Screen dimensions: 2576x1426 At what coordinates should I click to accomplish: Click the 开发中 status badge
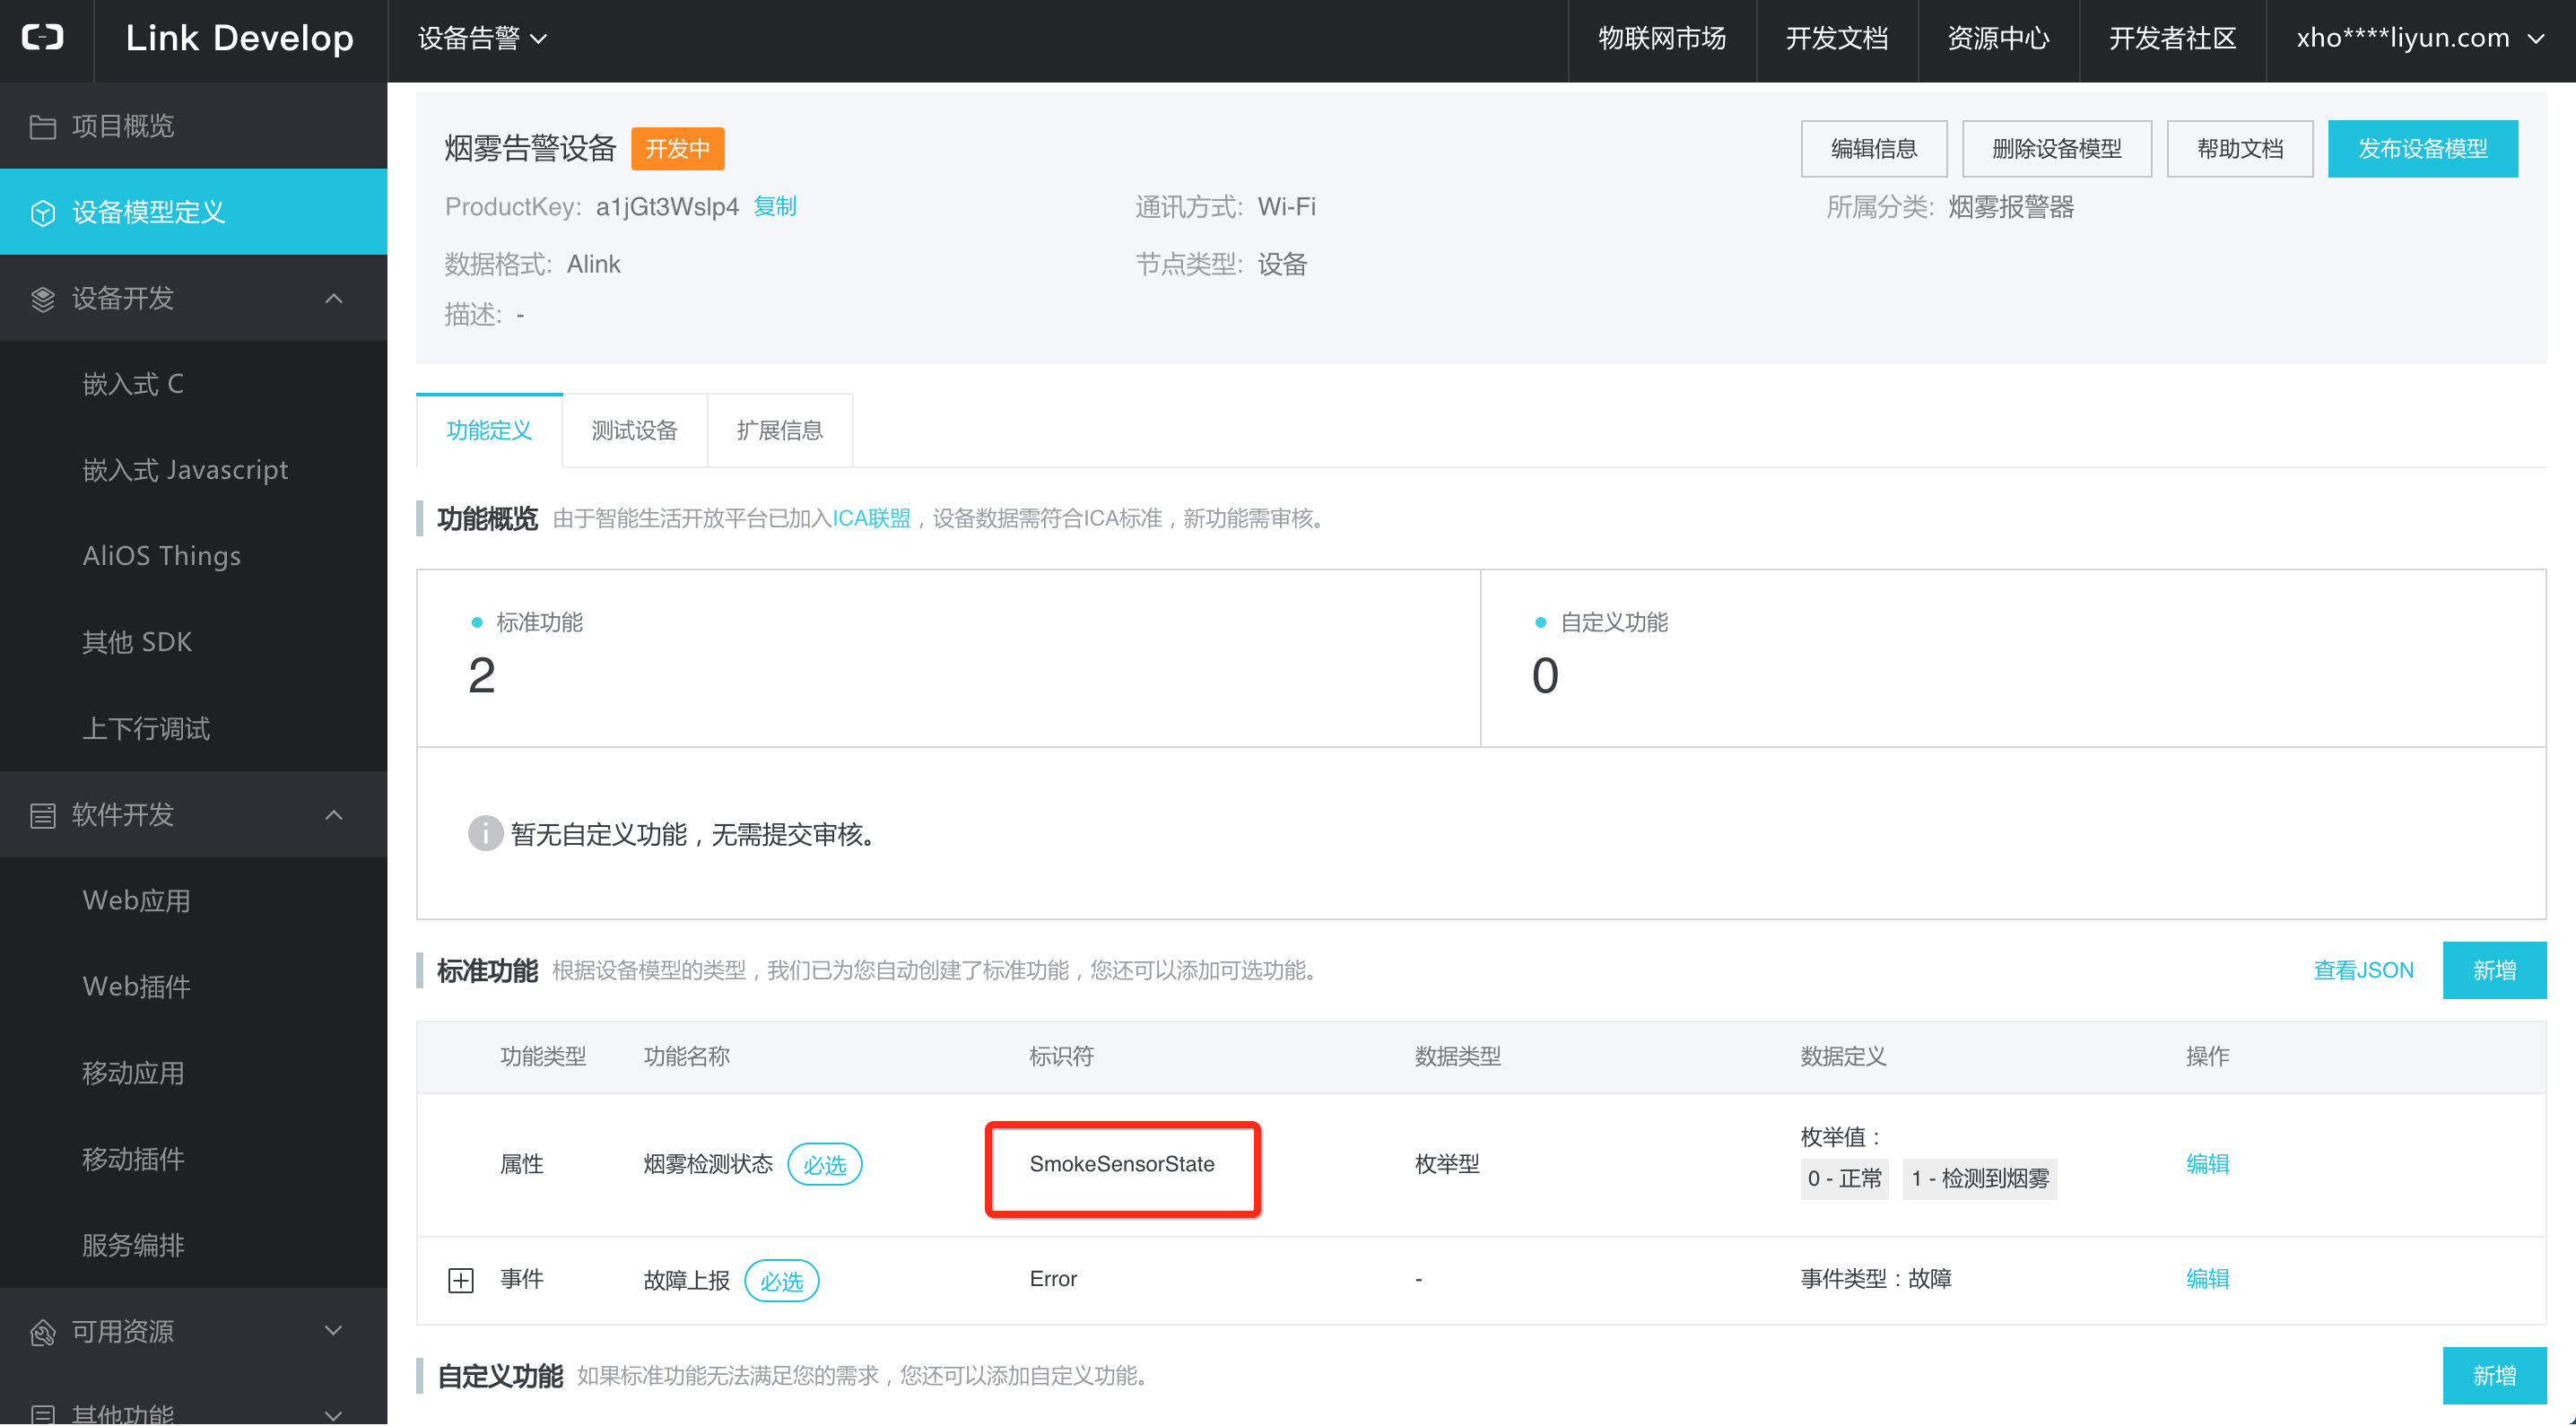[678, 149]
